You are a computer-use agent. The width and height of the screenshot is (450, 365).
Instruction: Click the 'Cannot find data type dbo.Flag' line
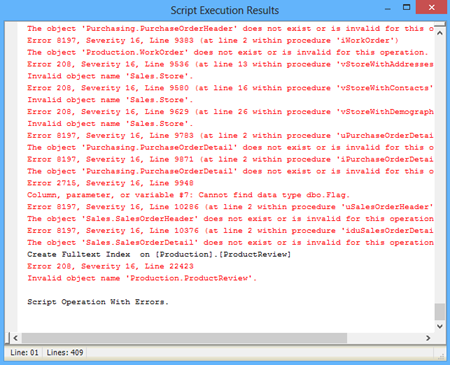[x=188, y=195]
